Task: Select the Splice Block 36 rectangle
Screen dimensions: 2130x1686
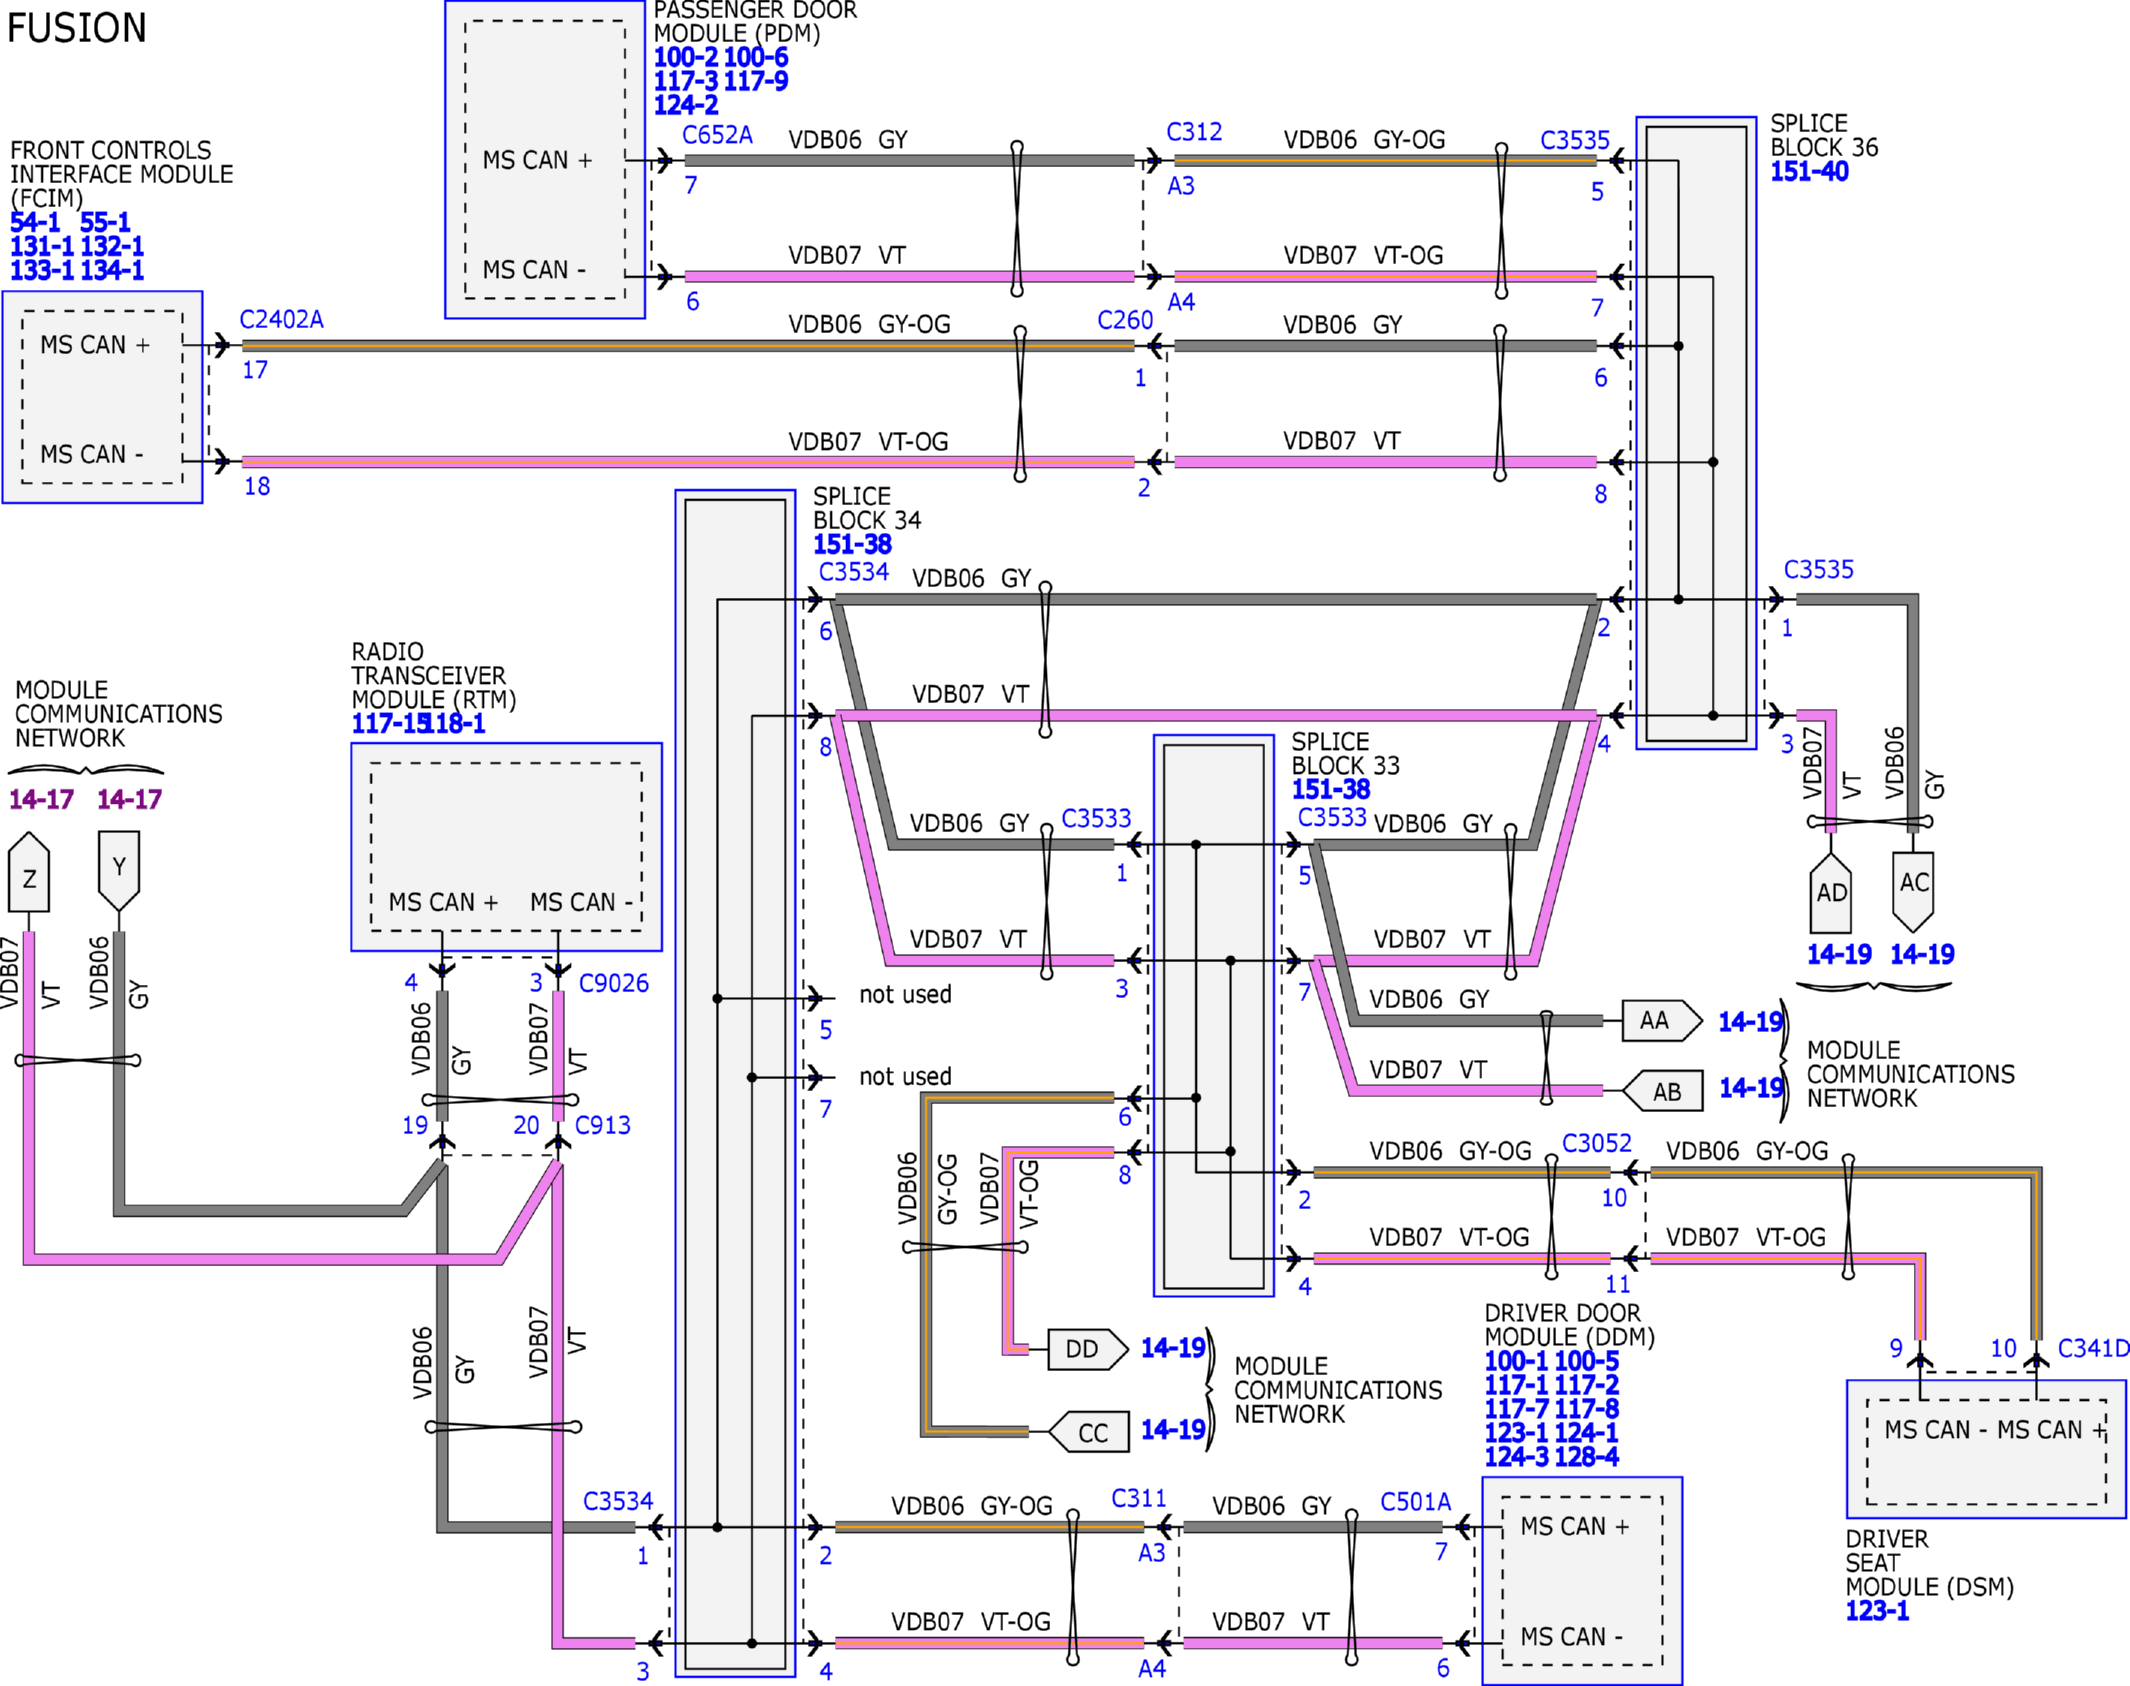Action: tap(1696, 433)
